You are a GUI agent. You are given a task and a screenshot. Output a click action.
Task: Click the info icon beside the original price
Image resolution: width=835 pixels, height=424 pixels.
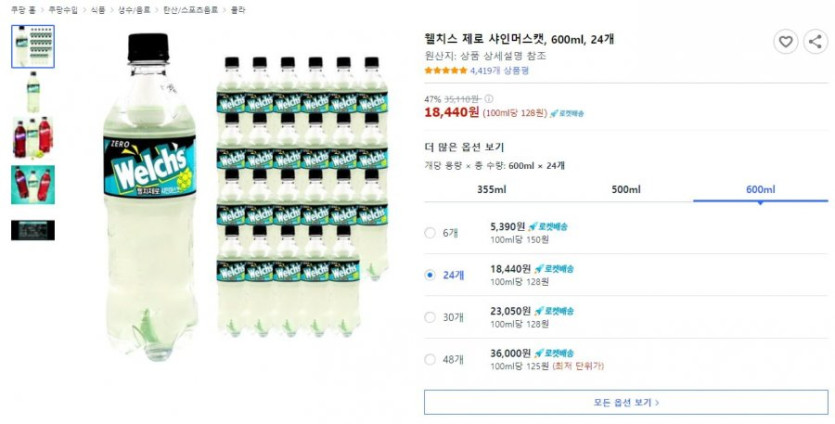(x=489, y=99)
